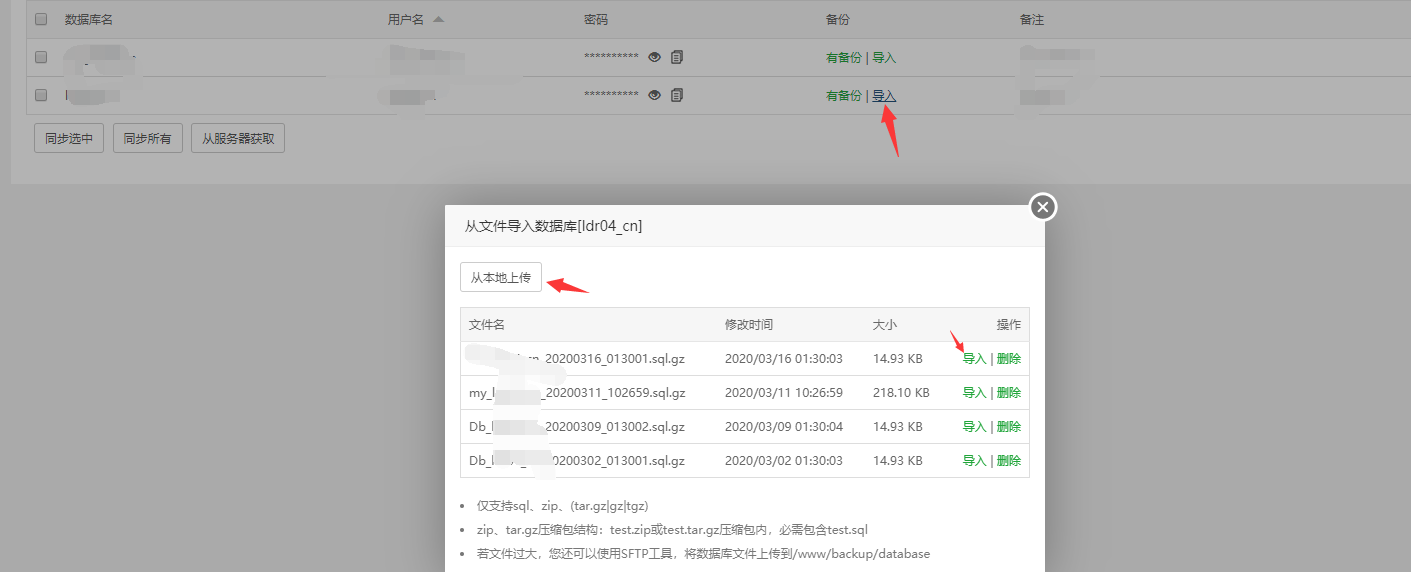Click 从本地上传 upload button
This screenshot has width=1411, height=572.
(x=501, y=278)
